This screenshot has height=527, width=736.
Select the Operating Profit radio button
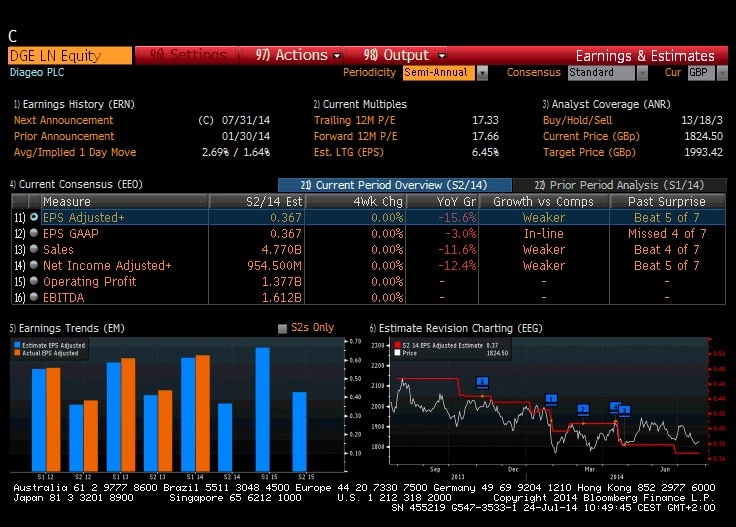(x=34, y=281)
